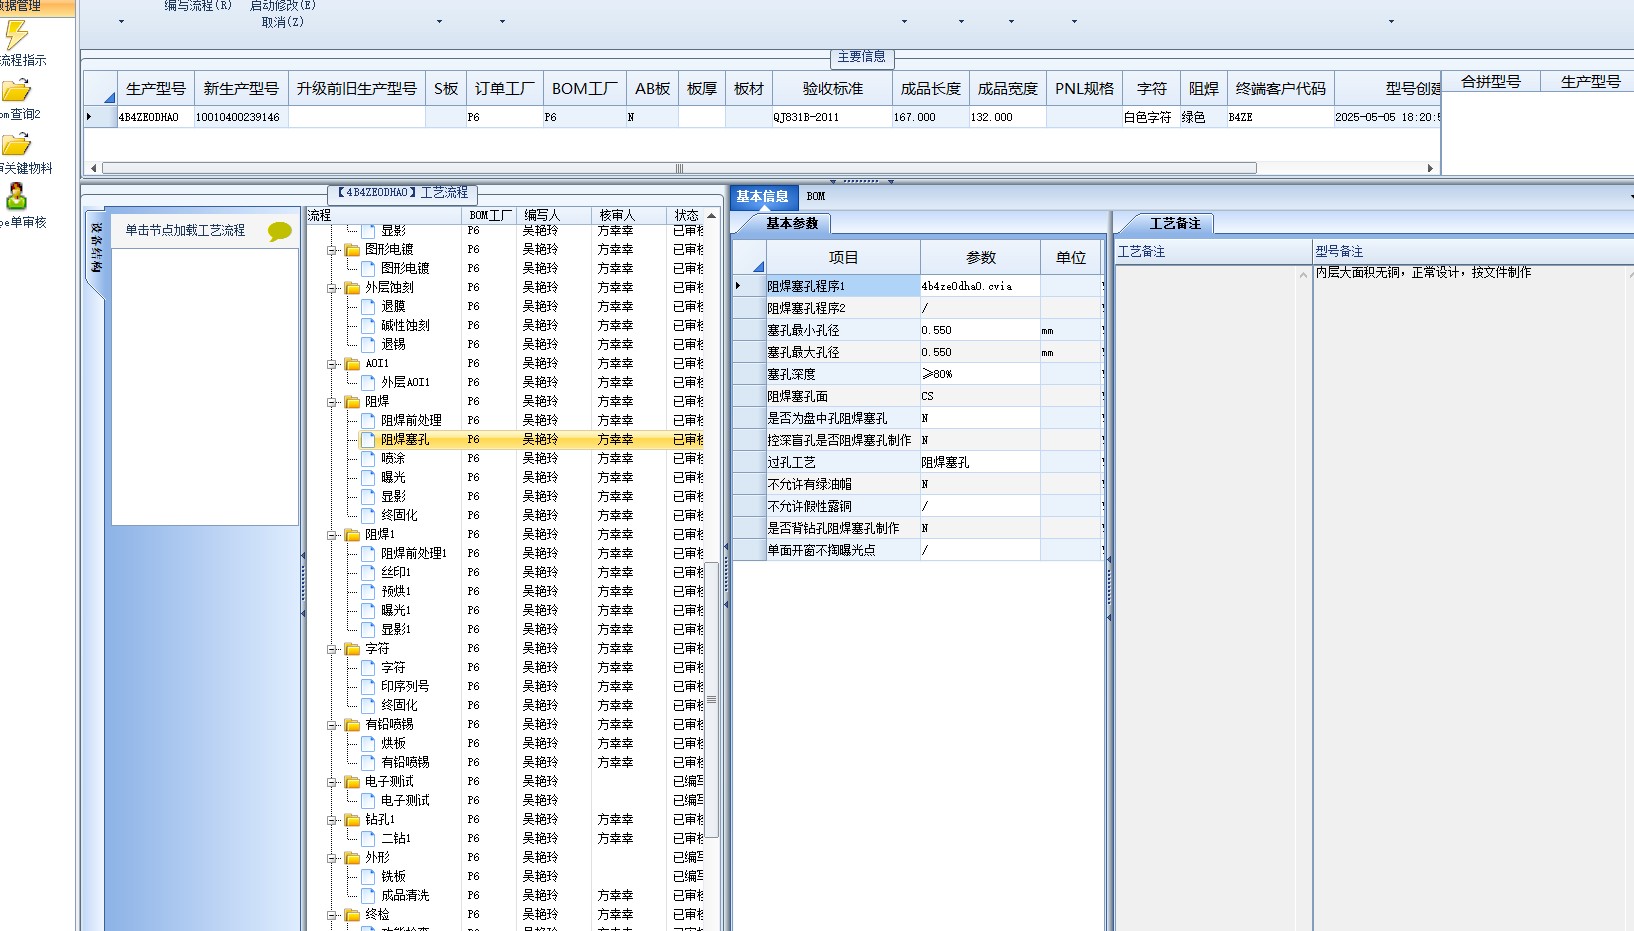Click the 字符 folder icon
Image resolution: width=1634 pixels, height=931 pixels.
tap(352, 649)
